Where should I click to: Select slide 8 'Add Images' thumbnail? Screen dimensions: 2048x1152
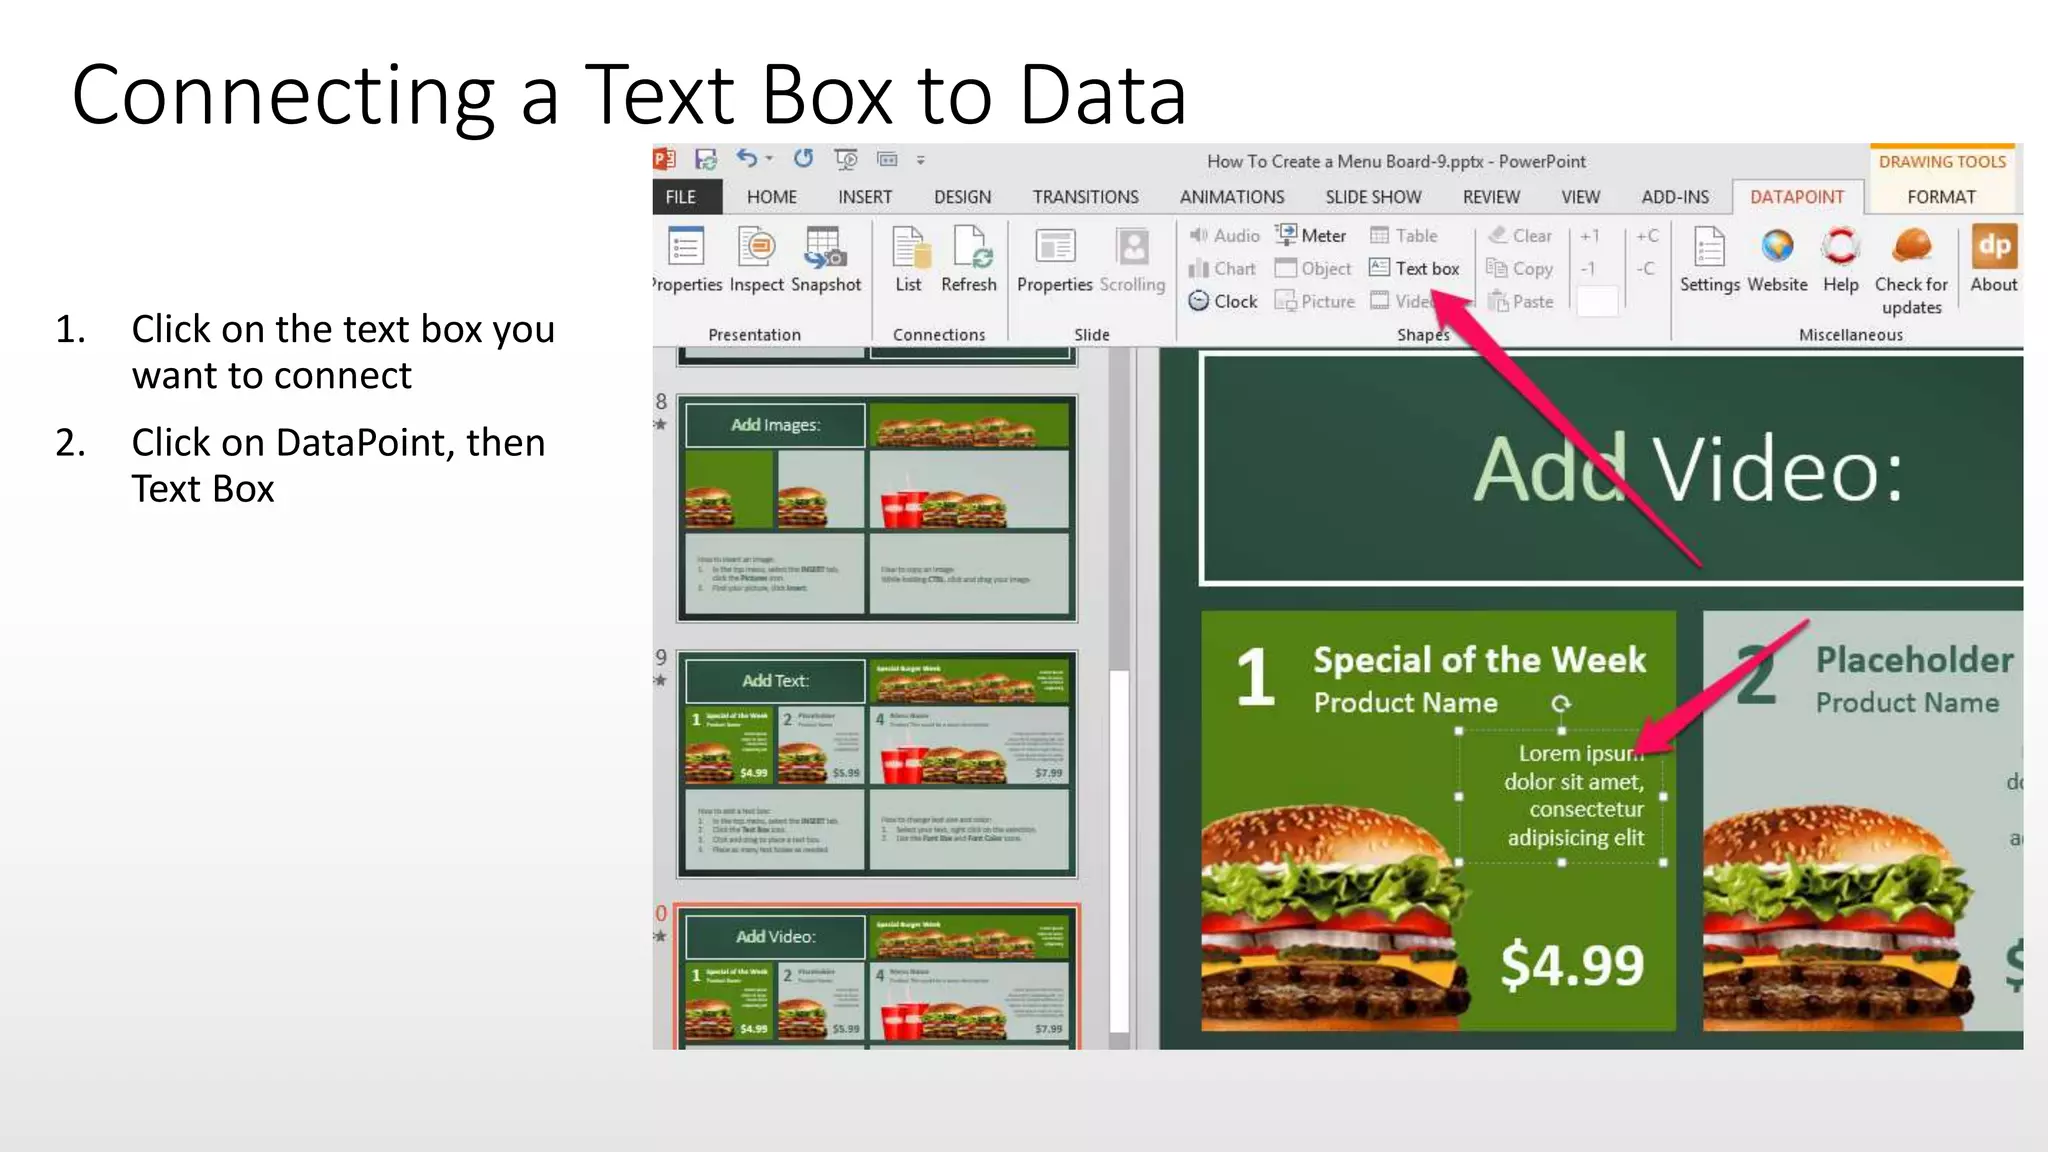coord(876,507)
